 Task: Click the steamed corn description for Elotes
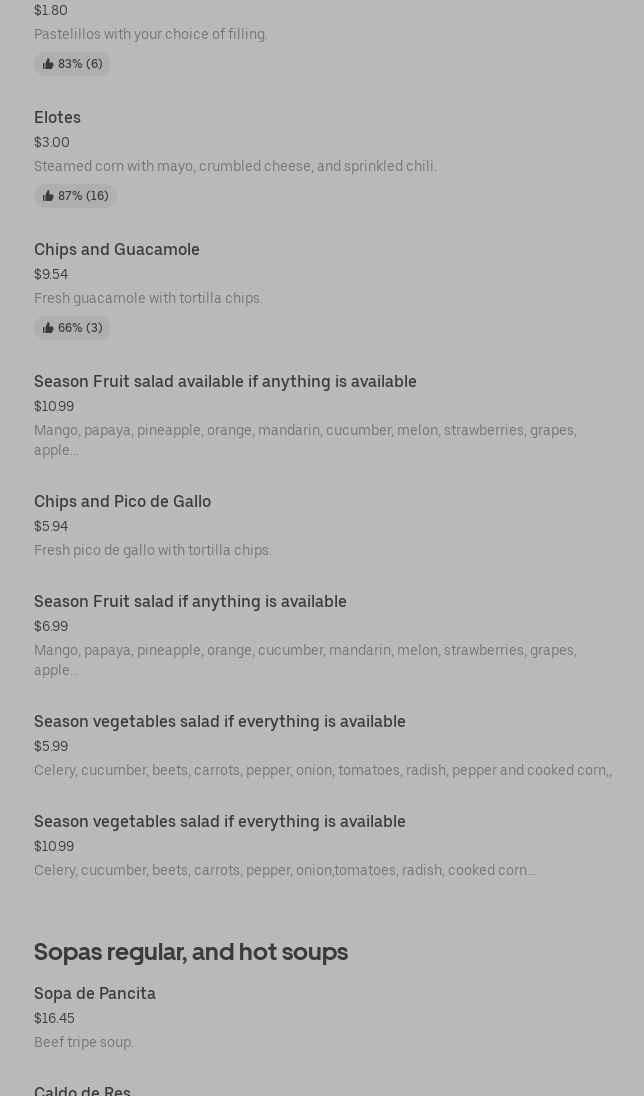pyautogui.click(x=235, y=166)
